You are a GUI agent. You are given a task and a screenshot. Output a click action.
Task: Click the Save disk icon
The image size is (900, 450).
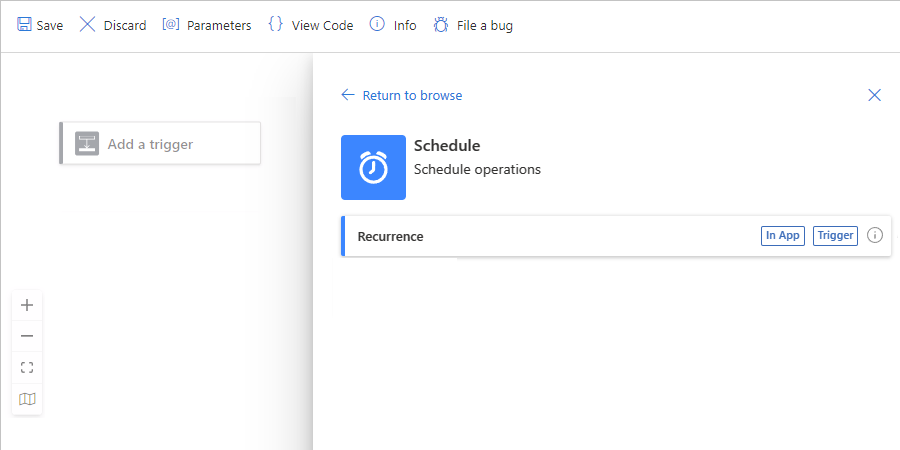(x=24, y=25)
